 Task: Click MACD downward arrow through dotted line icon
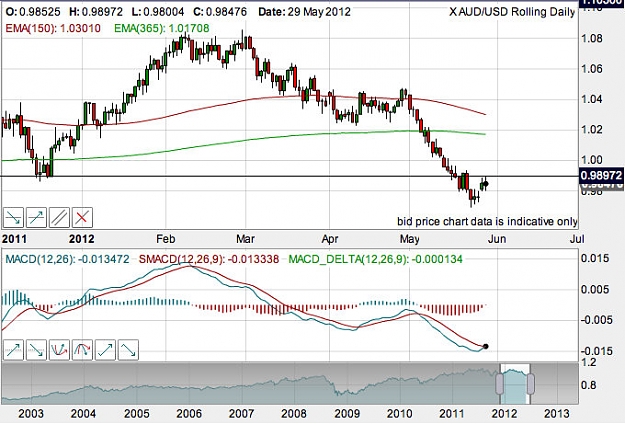(x=36, y=350)
